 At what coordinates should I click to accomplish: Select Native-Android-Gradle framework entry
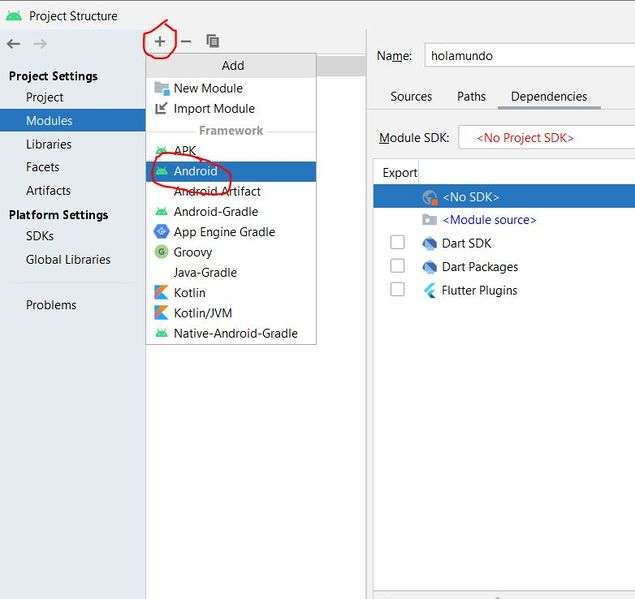pyautogui.click(x=231, y=333)
